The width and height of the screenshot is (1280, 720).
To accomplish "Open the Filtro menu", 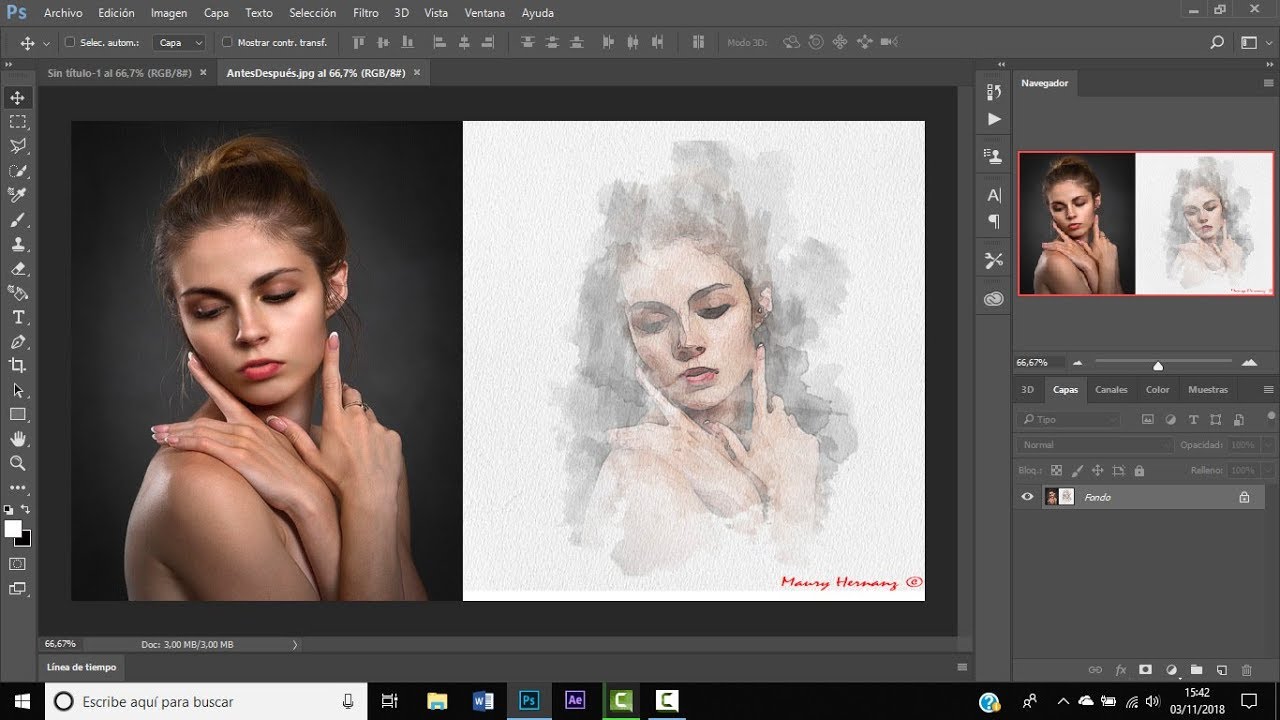I will pyautogui.click(x=366, y=13).
